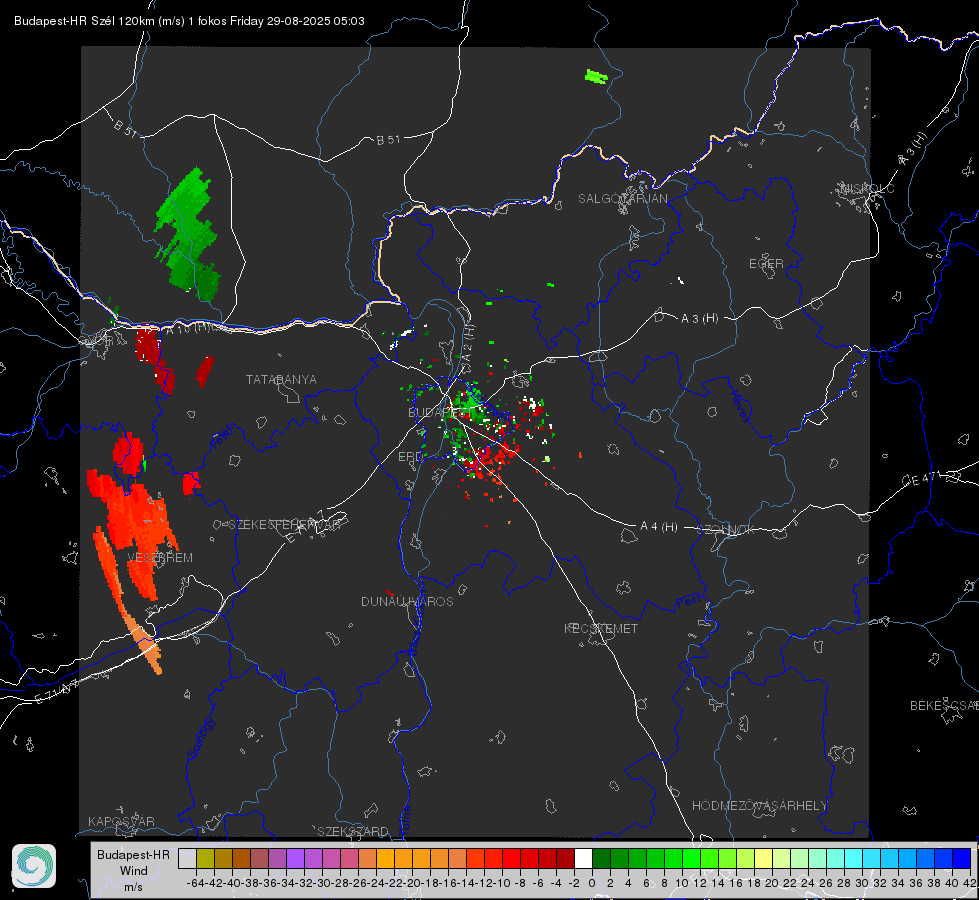Select the 'Pest' county label

(x=689, y=602)
